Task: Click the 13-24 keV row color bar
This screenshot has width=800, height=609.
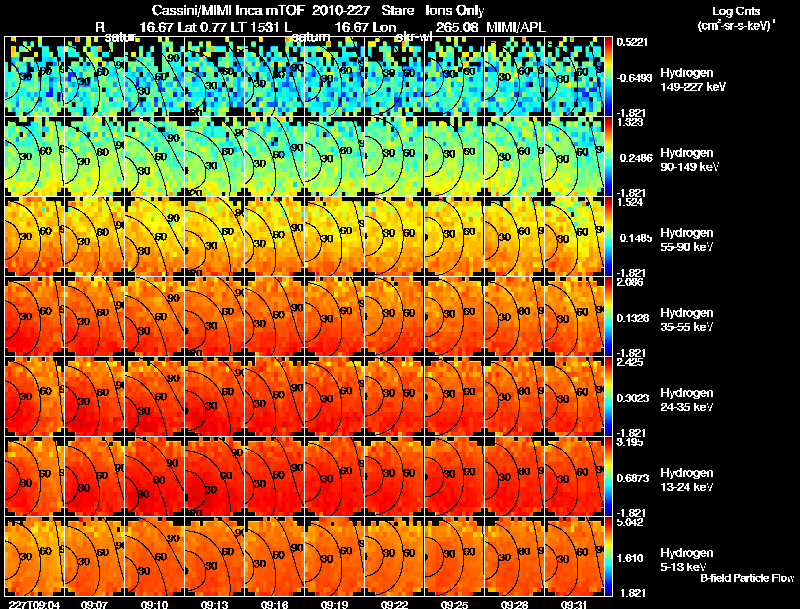Action: pyautogui.click(x=608, y=477)
